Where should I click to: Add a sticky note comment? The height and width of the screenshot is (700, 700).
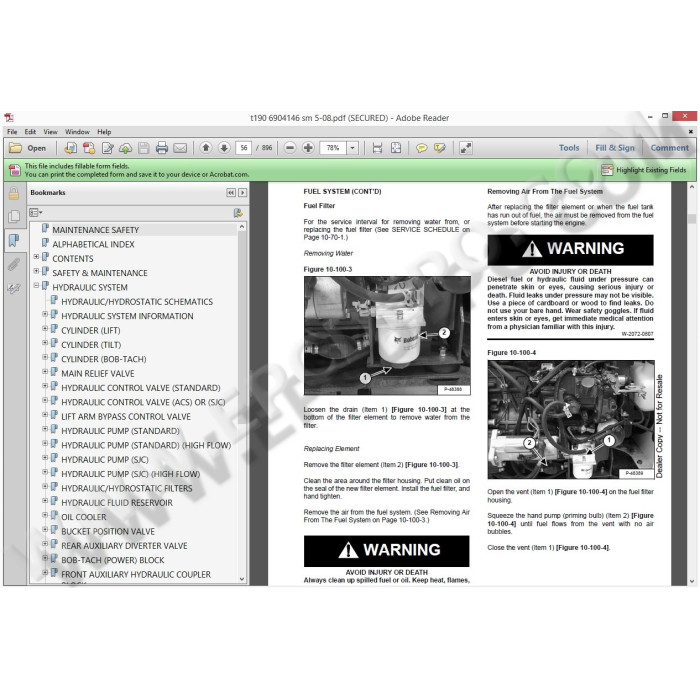coord(421,148)
